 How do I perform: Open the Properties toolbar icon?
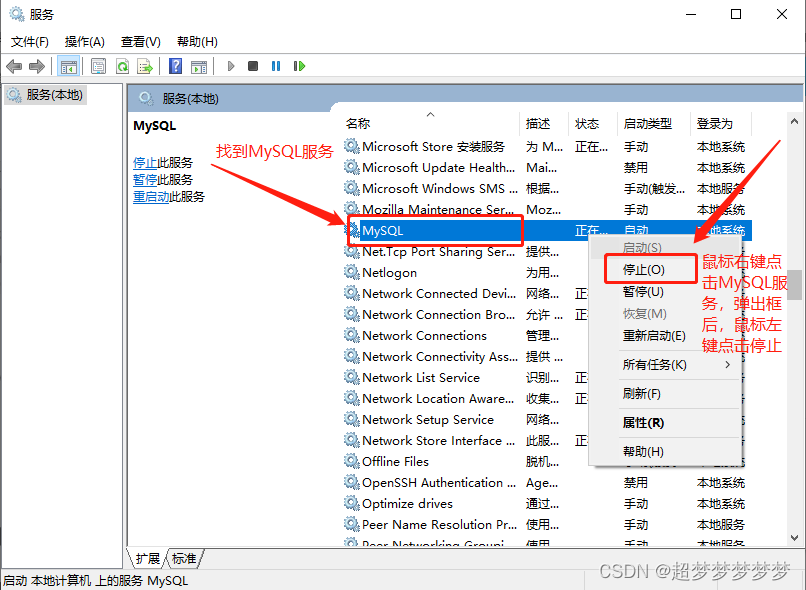98,66
